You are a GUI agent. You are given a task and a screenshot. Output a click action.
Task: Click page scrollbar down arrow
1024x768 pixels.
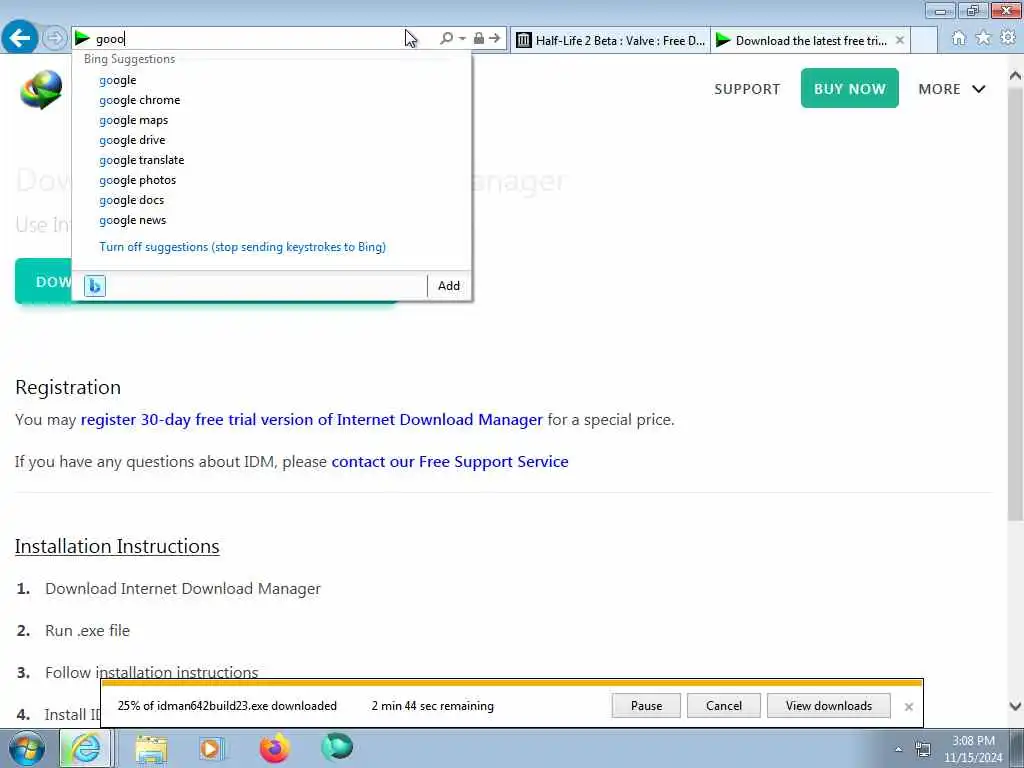click(x=1015, y=706)
